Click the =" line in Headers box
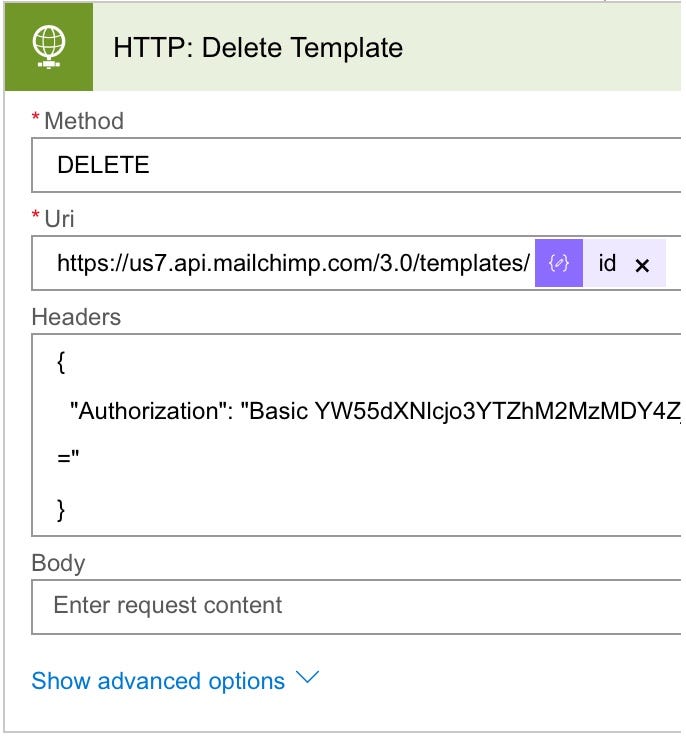The width and height of the screenshot is (686, 736). [x=68, y=461]
